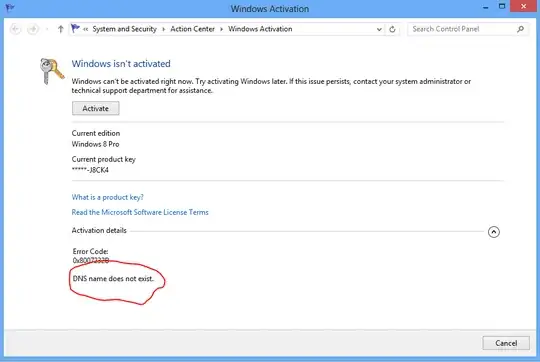
Task: Click the search magnifier icon
Action: coord(520,29)
